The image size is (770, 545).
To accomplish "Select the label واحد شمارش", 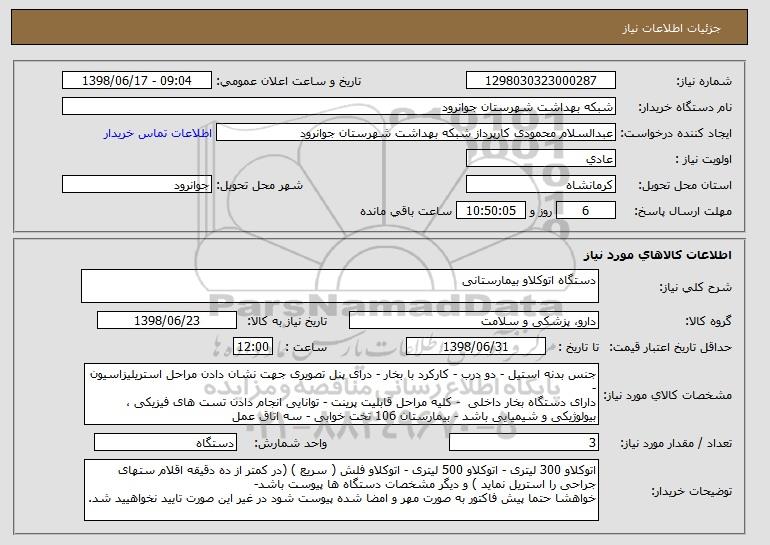I will point(290,443).
